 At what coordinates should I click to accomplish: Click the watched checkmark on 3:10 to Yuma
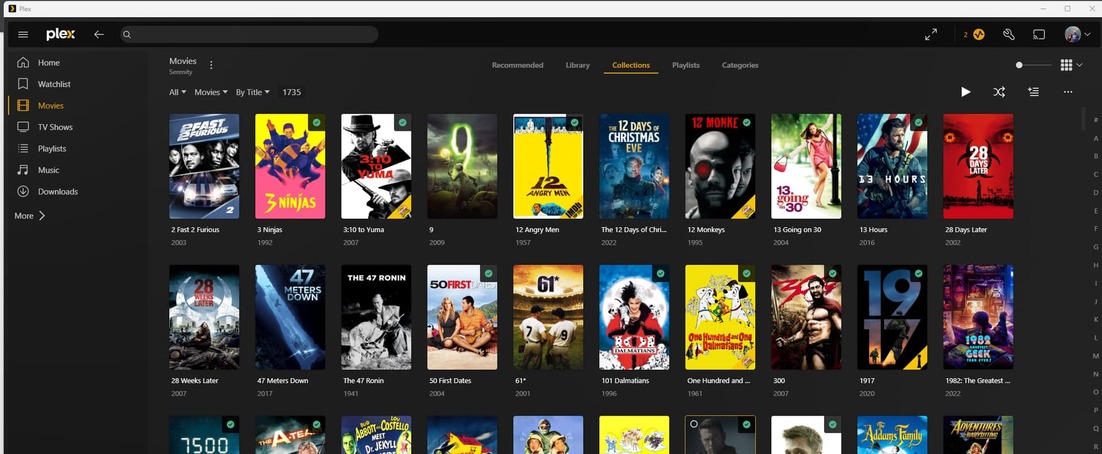(403, 122)
